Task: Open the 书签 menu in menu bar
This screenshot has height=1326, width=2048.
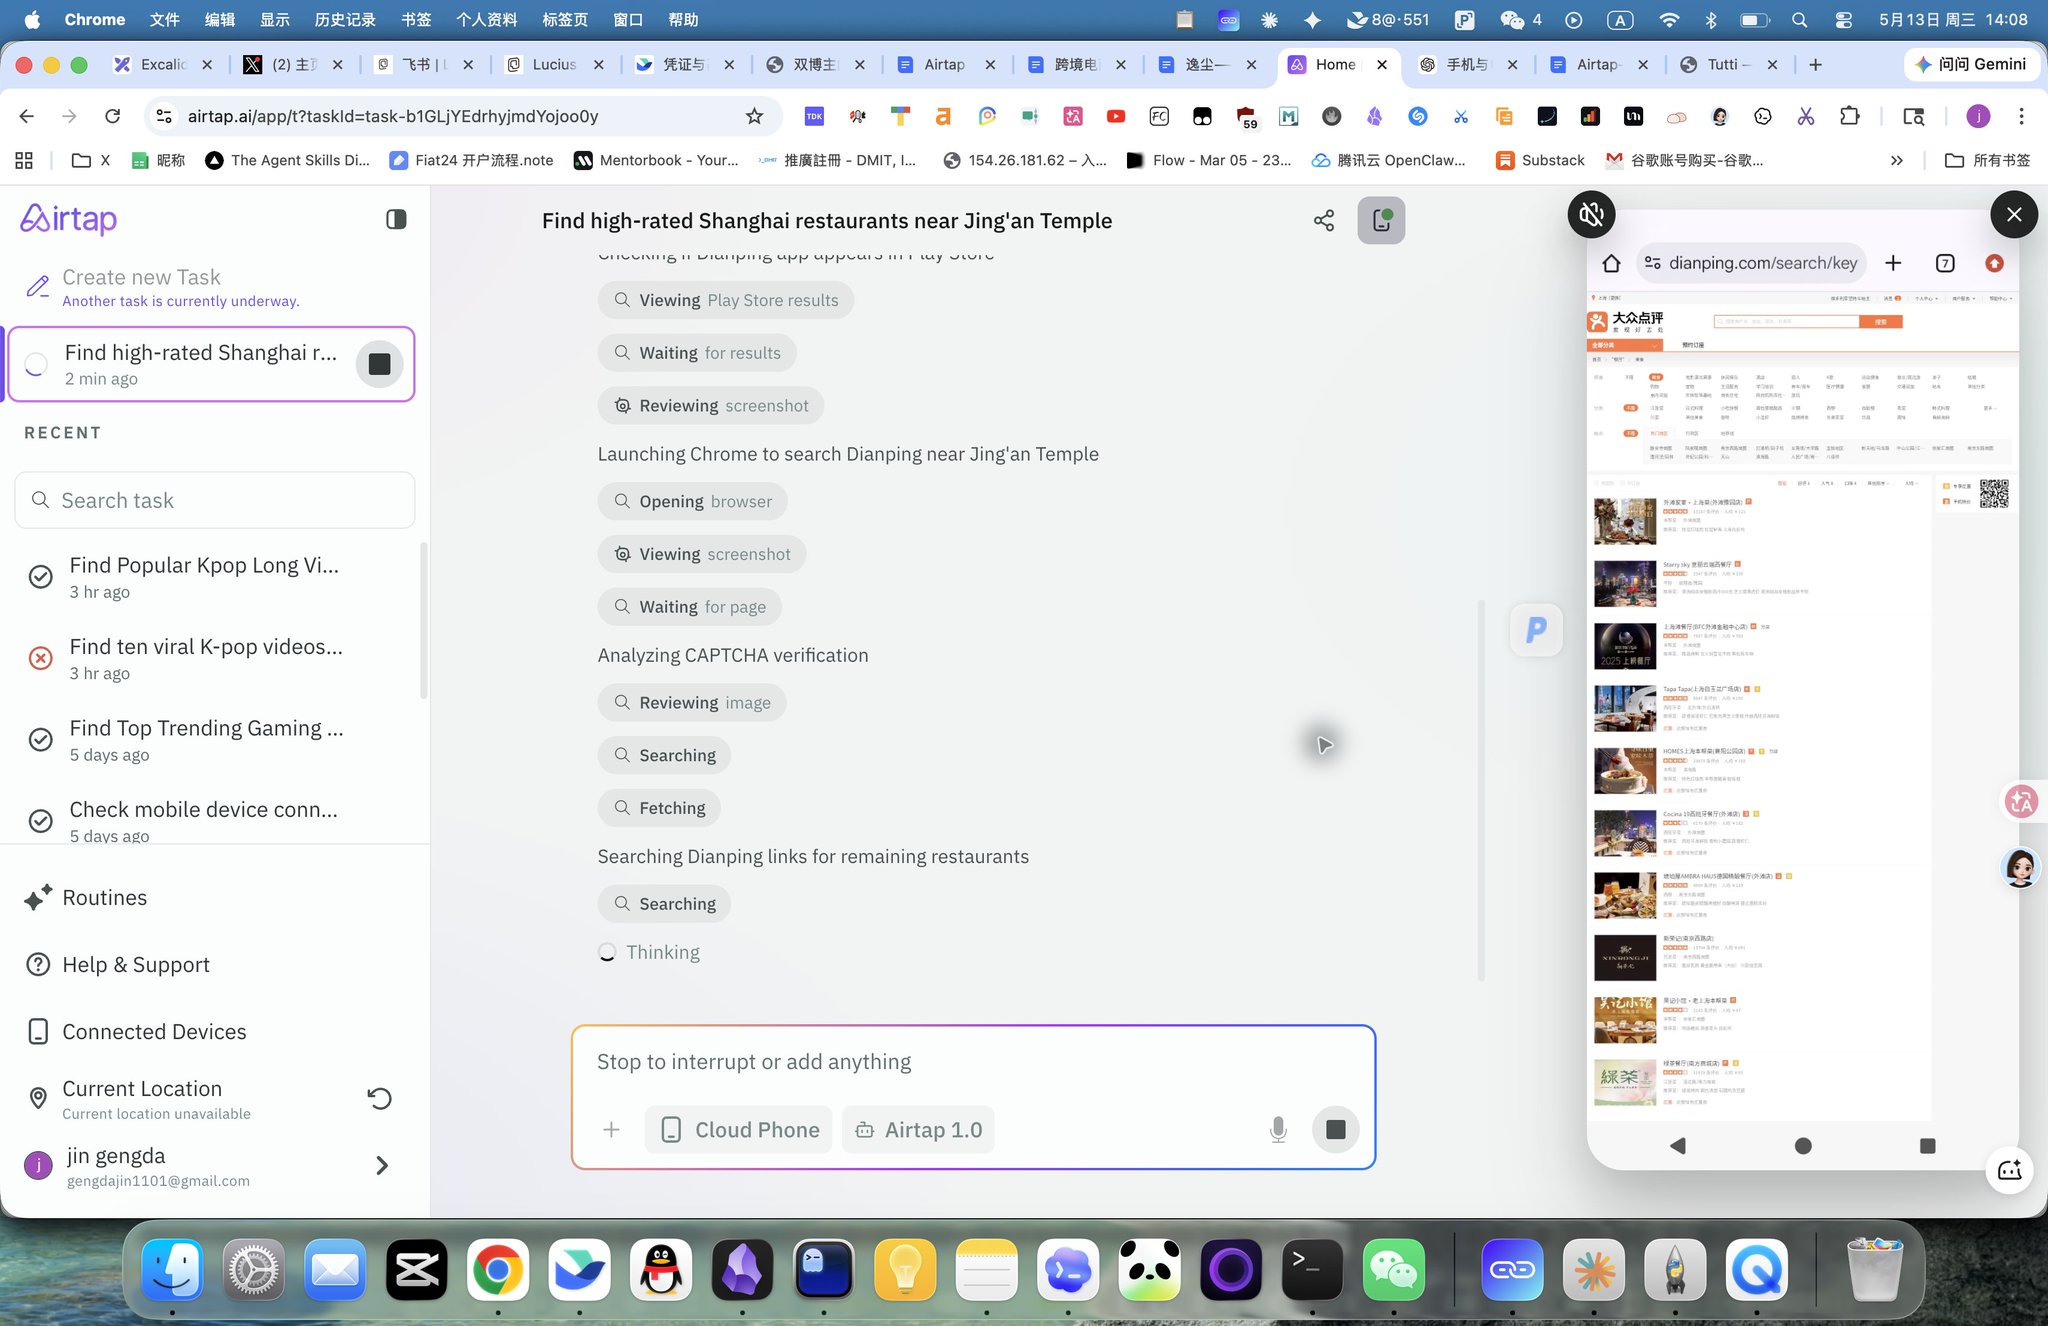Action: 415,19
